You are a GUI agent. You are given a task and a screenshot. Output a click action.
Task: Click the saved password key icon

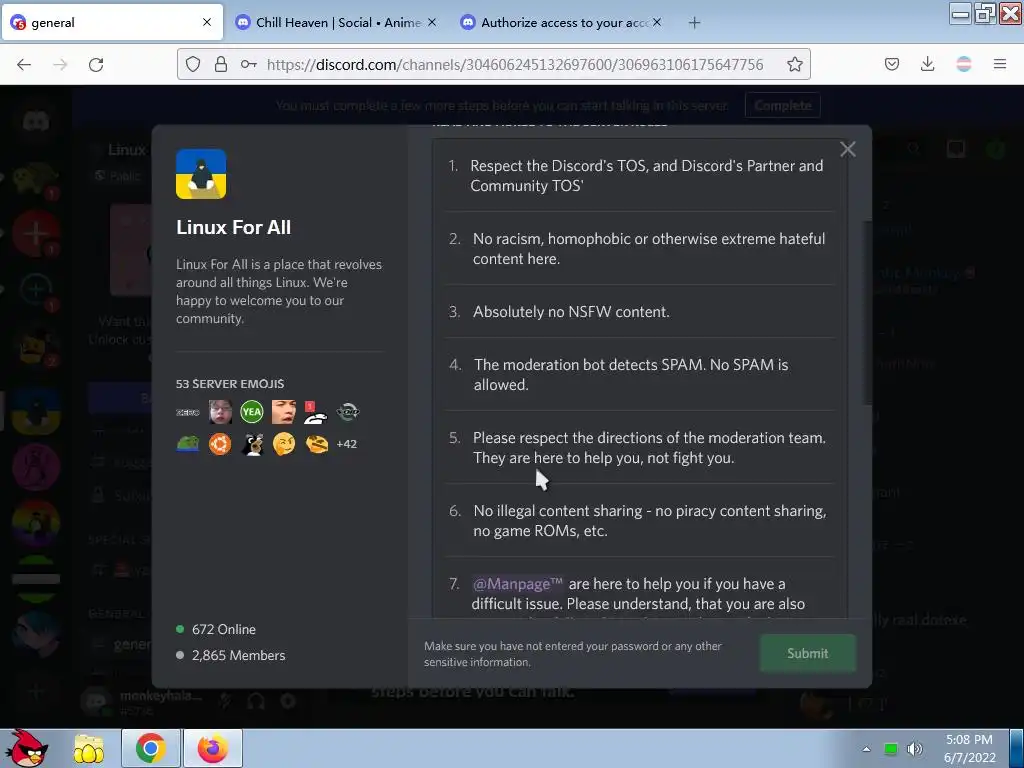(x=248, y=64)
